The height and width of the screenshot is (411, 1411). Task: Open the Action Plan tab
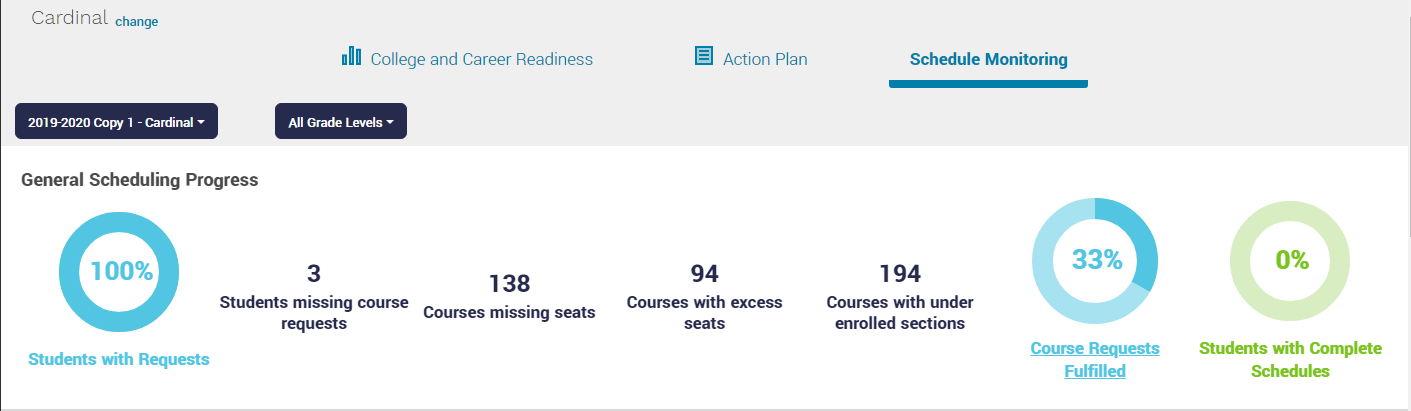pos(765,59)
